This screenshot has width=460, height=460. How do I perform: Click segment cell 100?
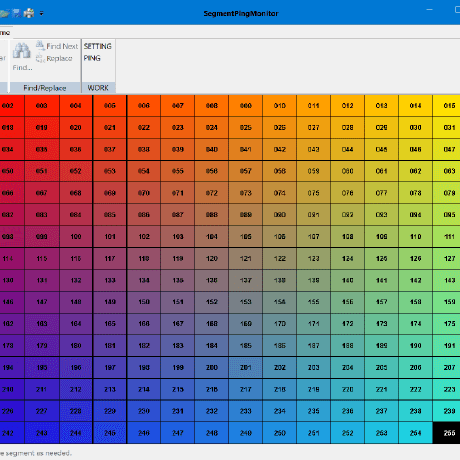pos(76,237)
